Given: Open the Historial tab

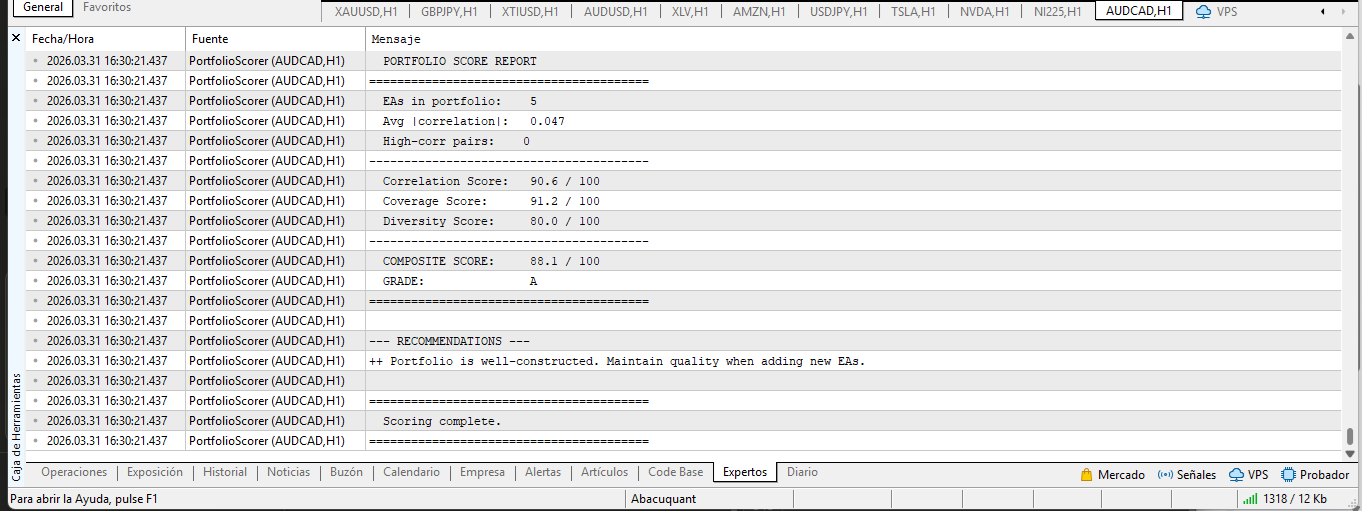Looking at the screenshot, I should pyautogui.click(x=225, y=472).
